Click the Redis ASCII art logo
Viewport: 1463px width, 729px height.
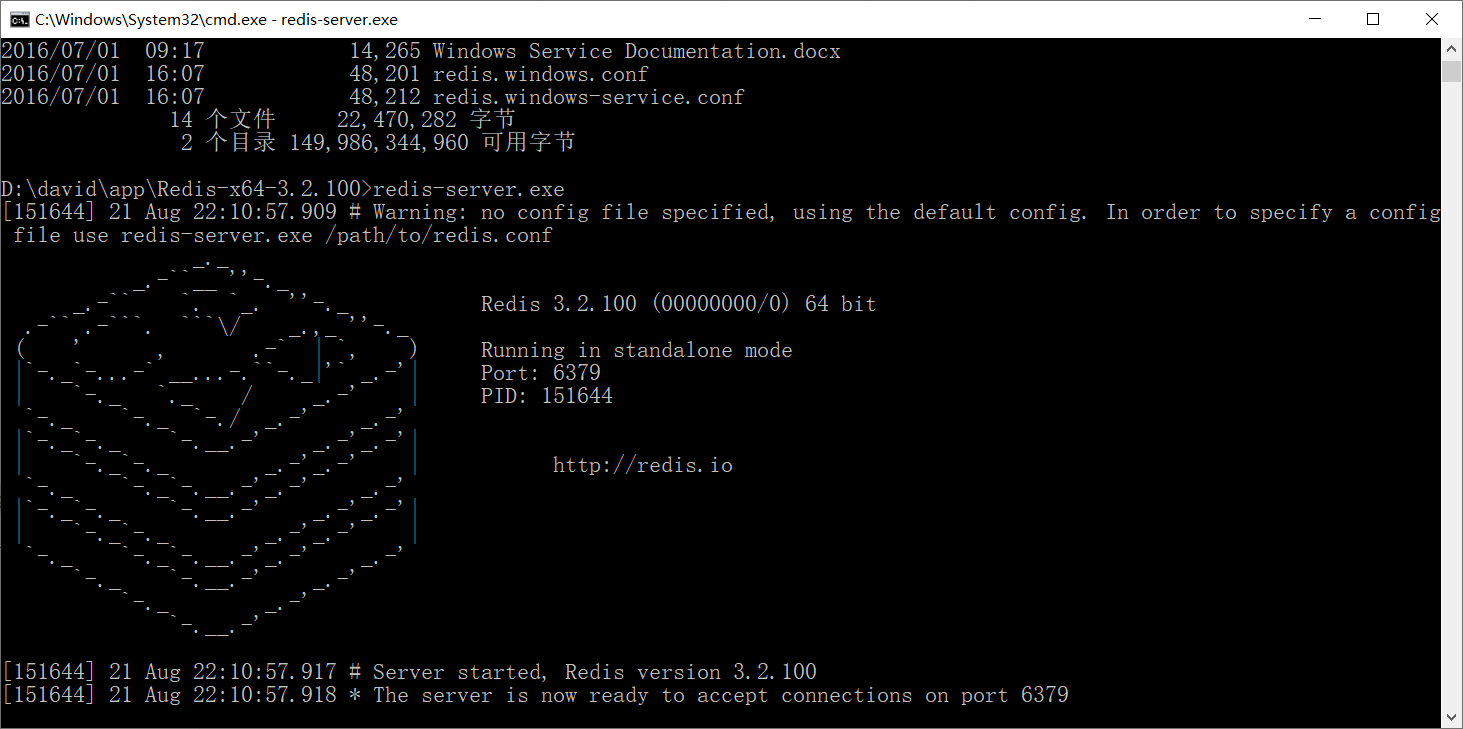click(216, 445)
